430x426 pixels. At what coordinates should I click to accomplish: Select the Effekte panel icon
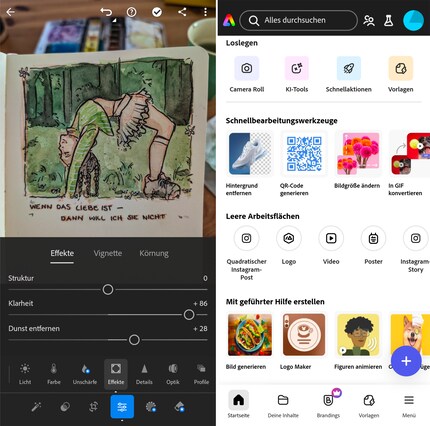[116, 374]
